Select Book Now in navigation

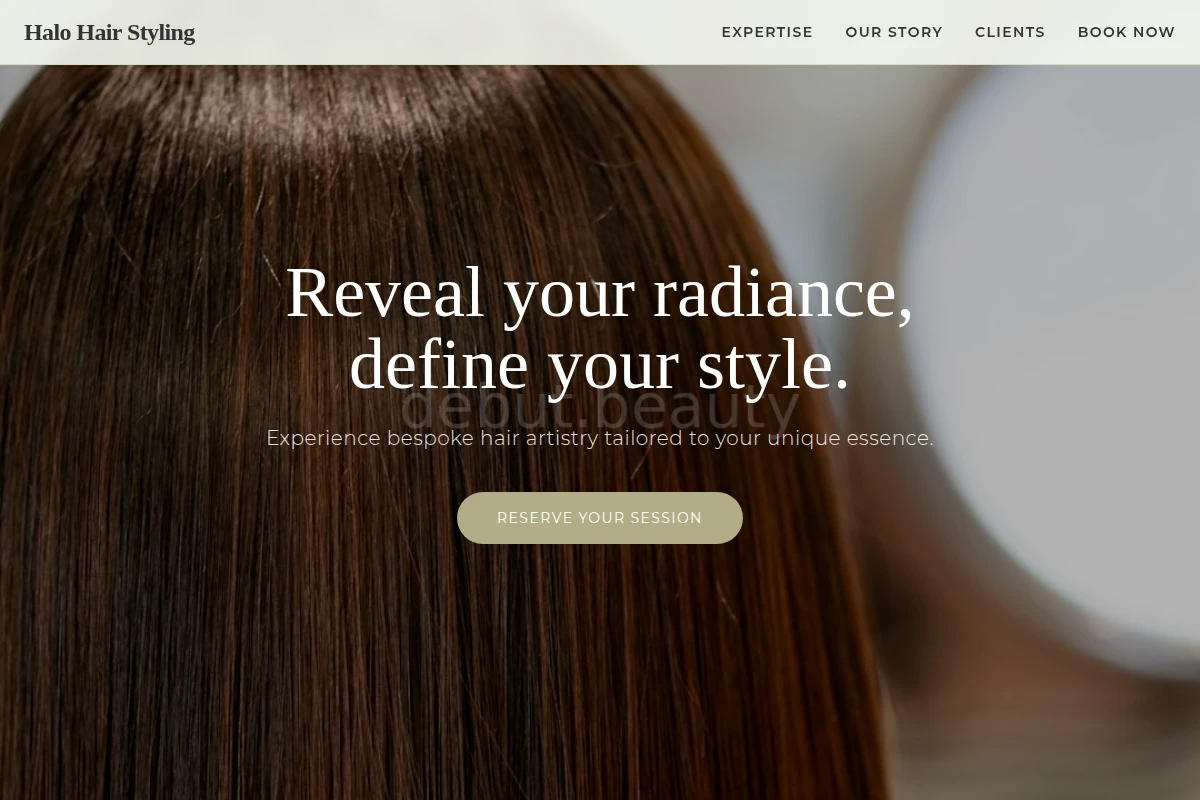pyautogui.click(x=1126, y=32)
